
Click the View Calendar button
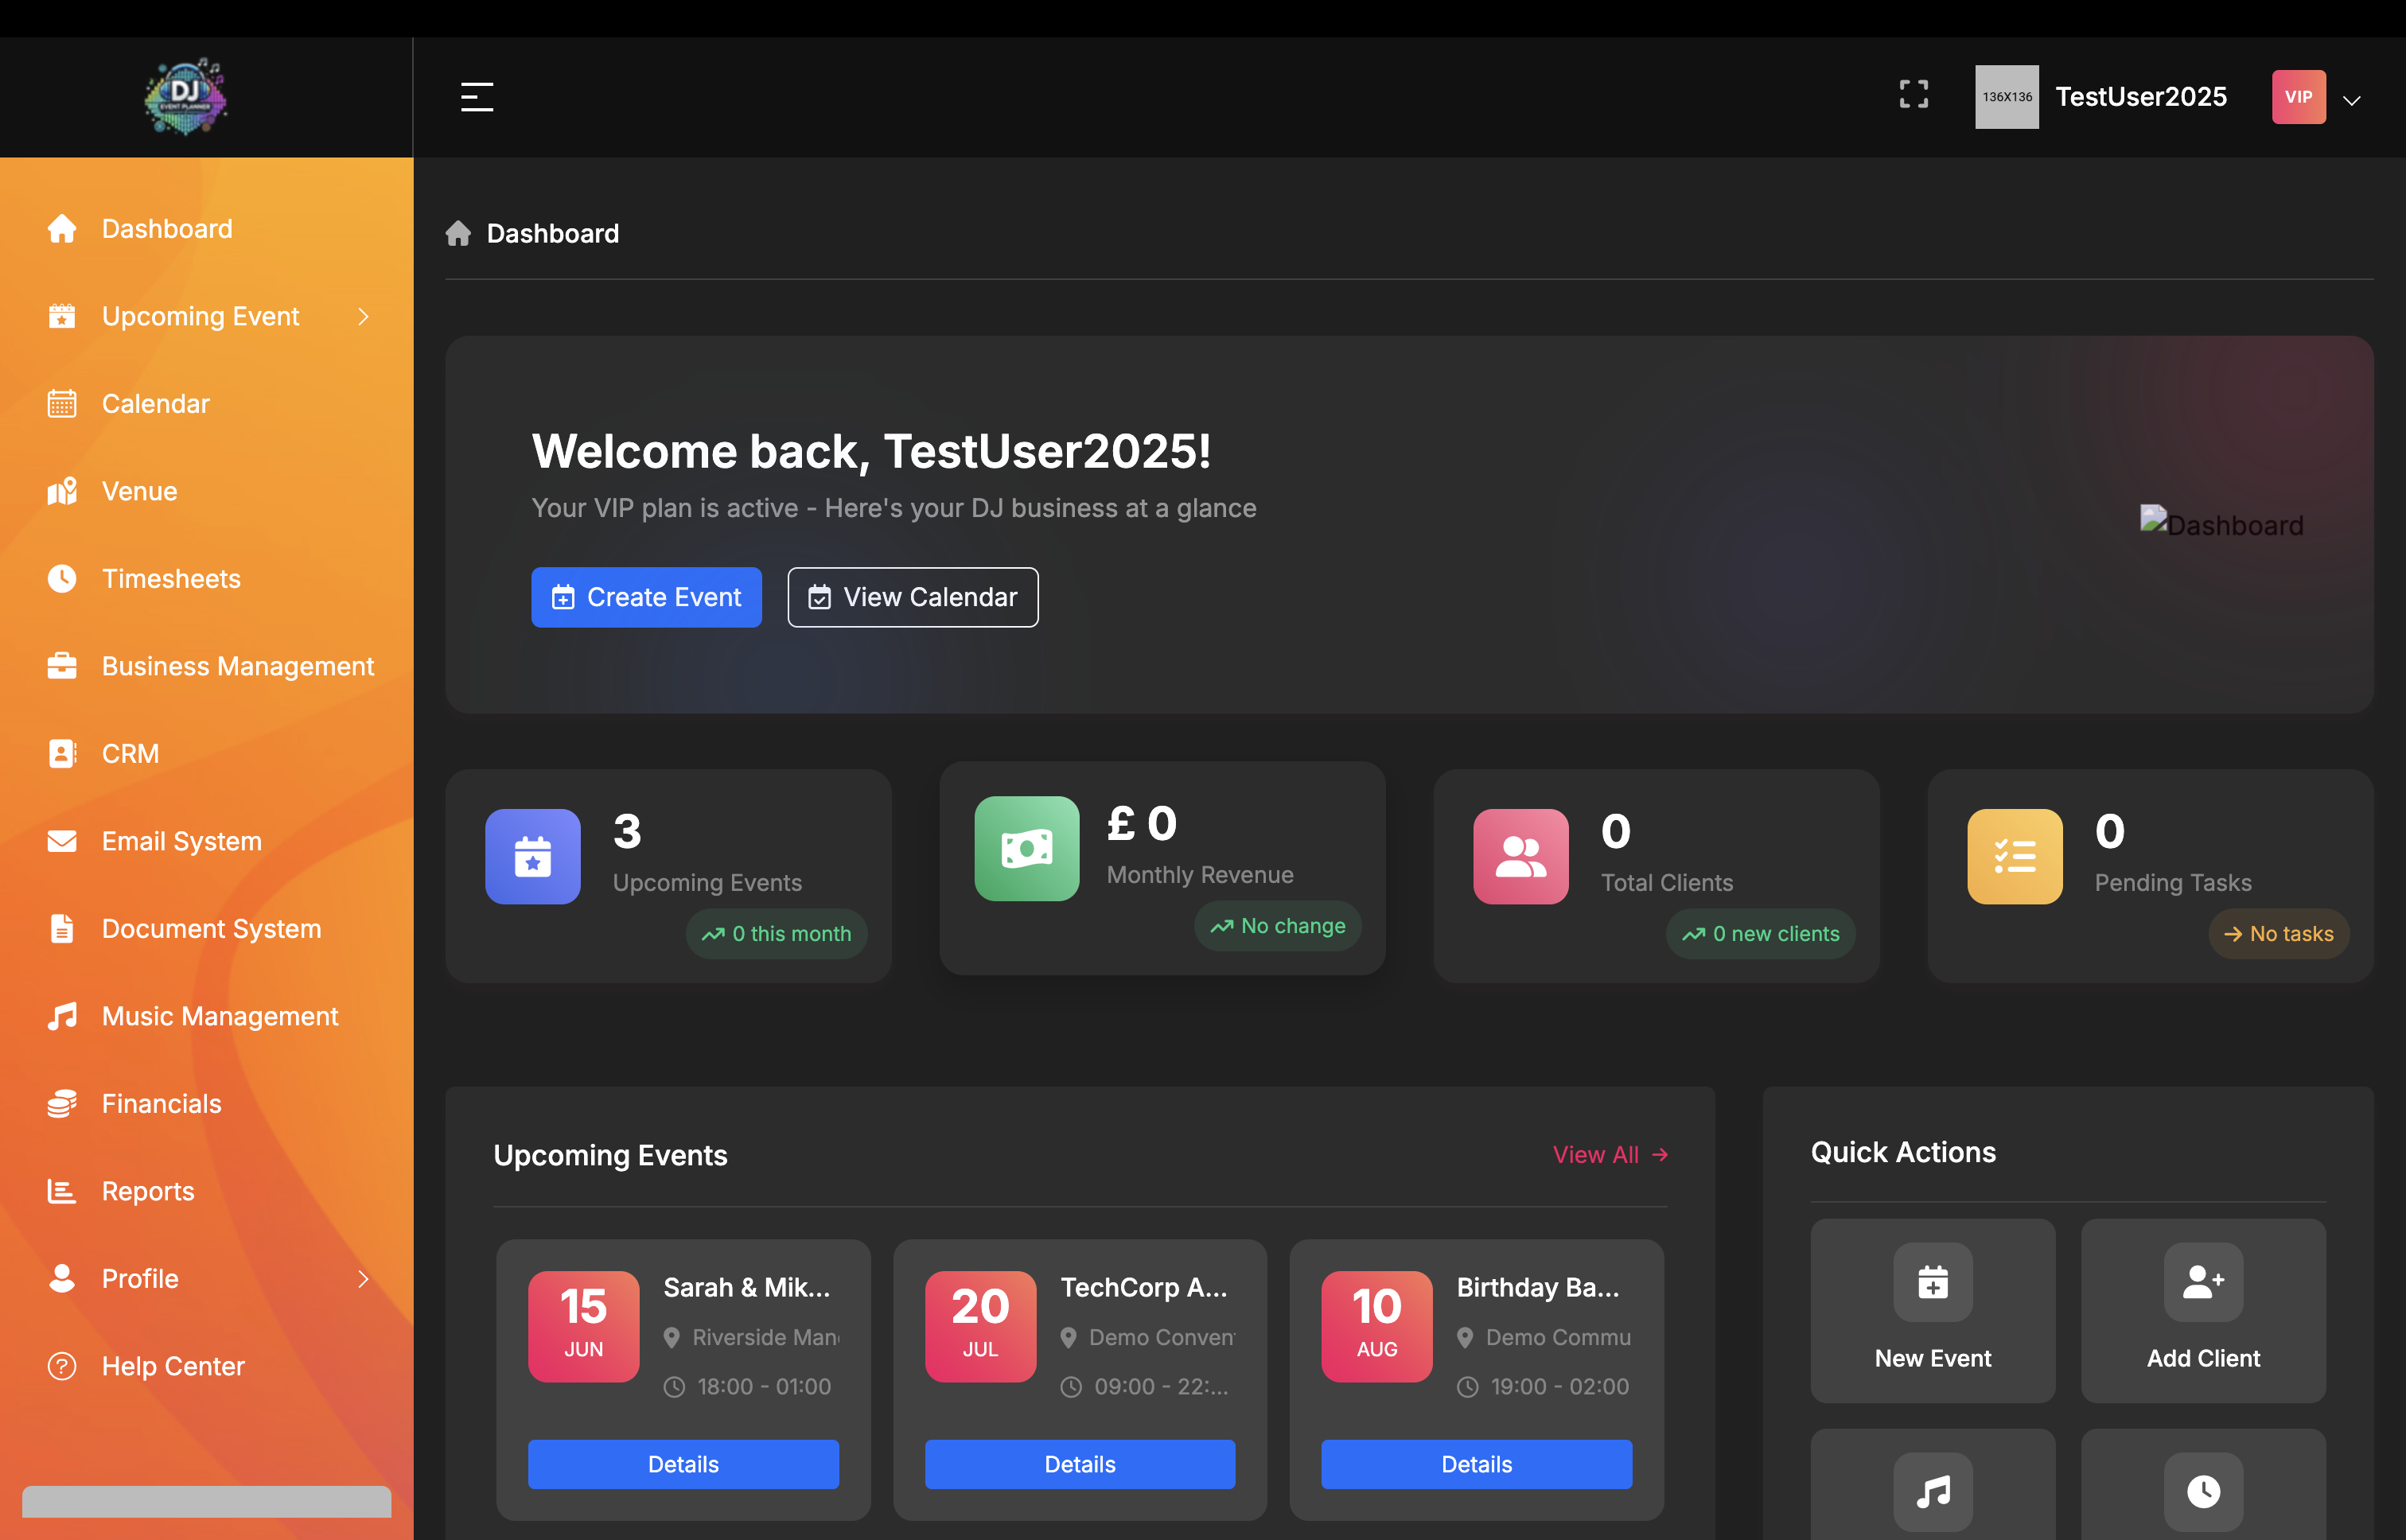tap(912, 597)
